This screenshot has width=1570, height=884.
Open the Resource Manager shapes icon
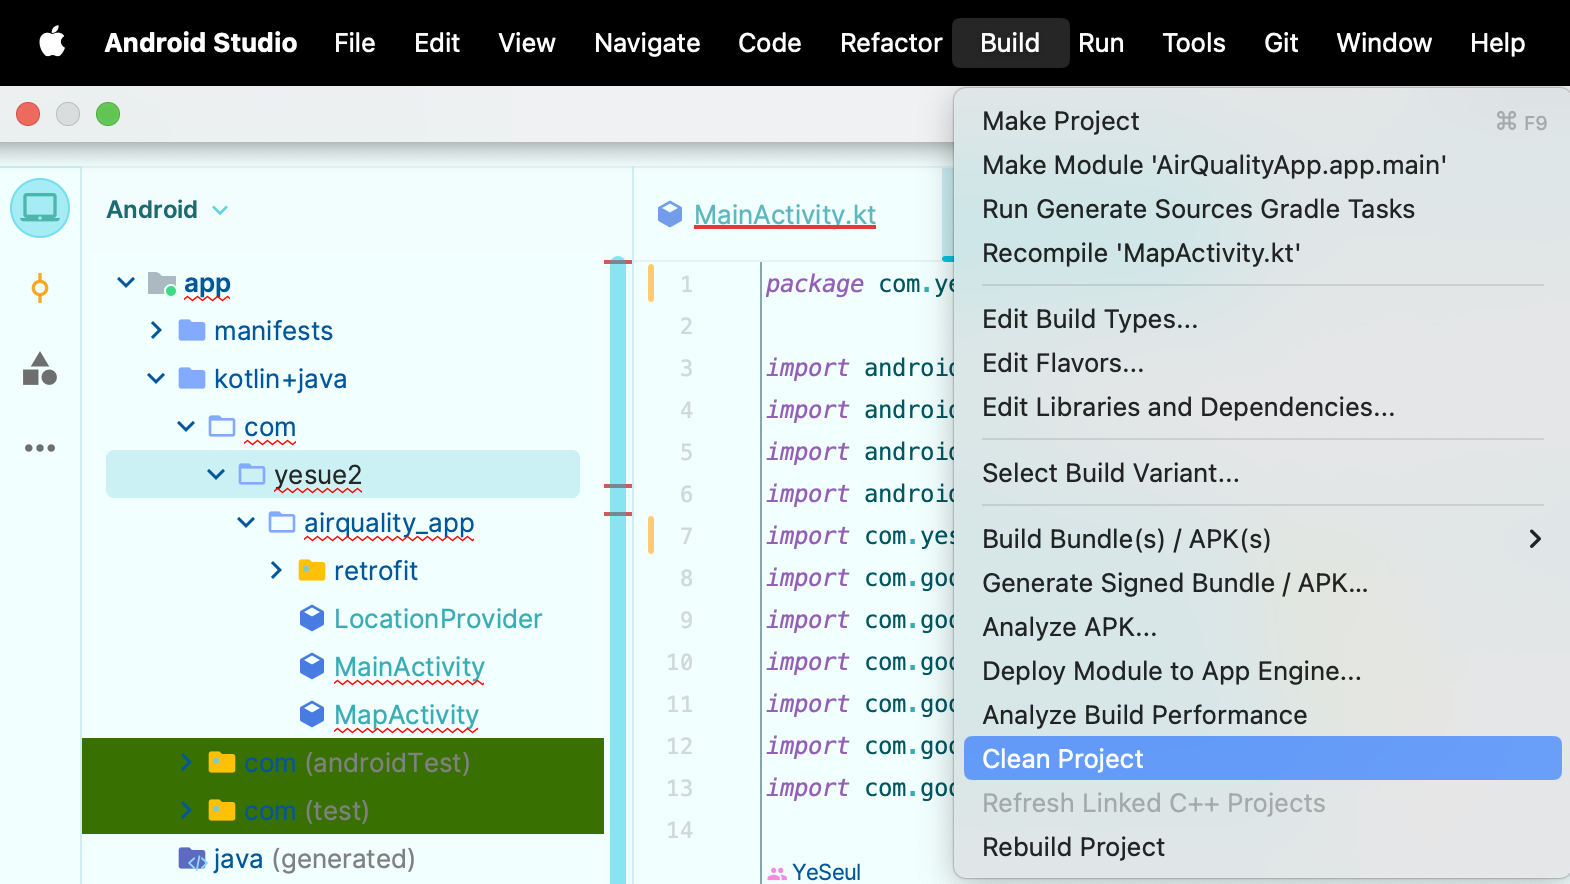[x=40, y=369]
